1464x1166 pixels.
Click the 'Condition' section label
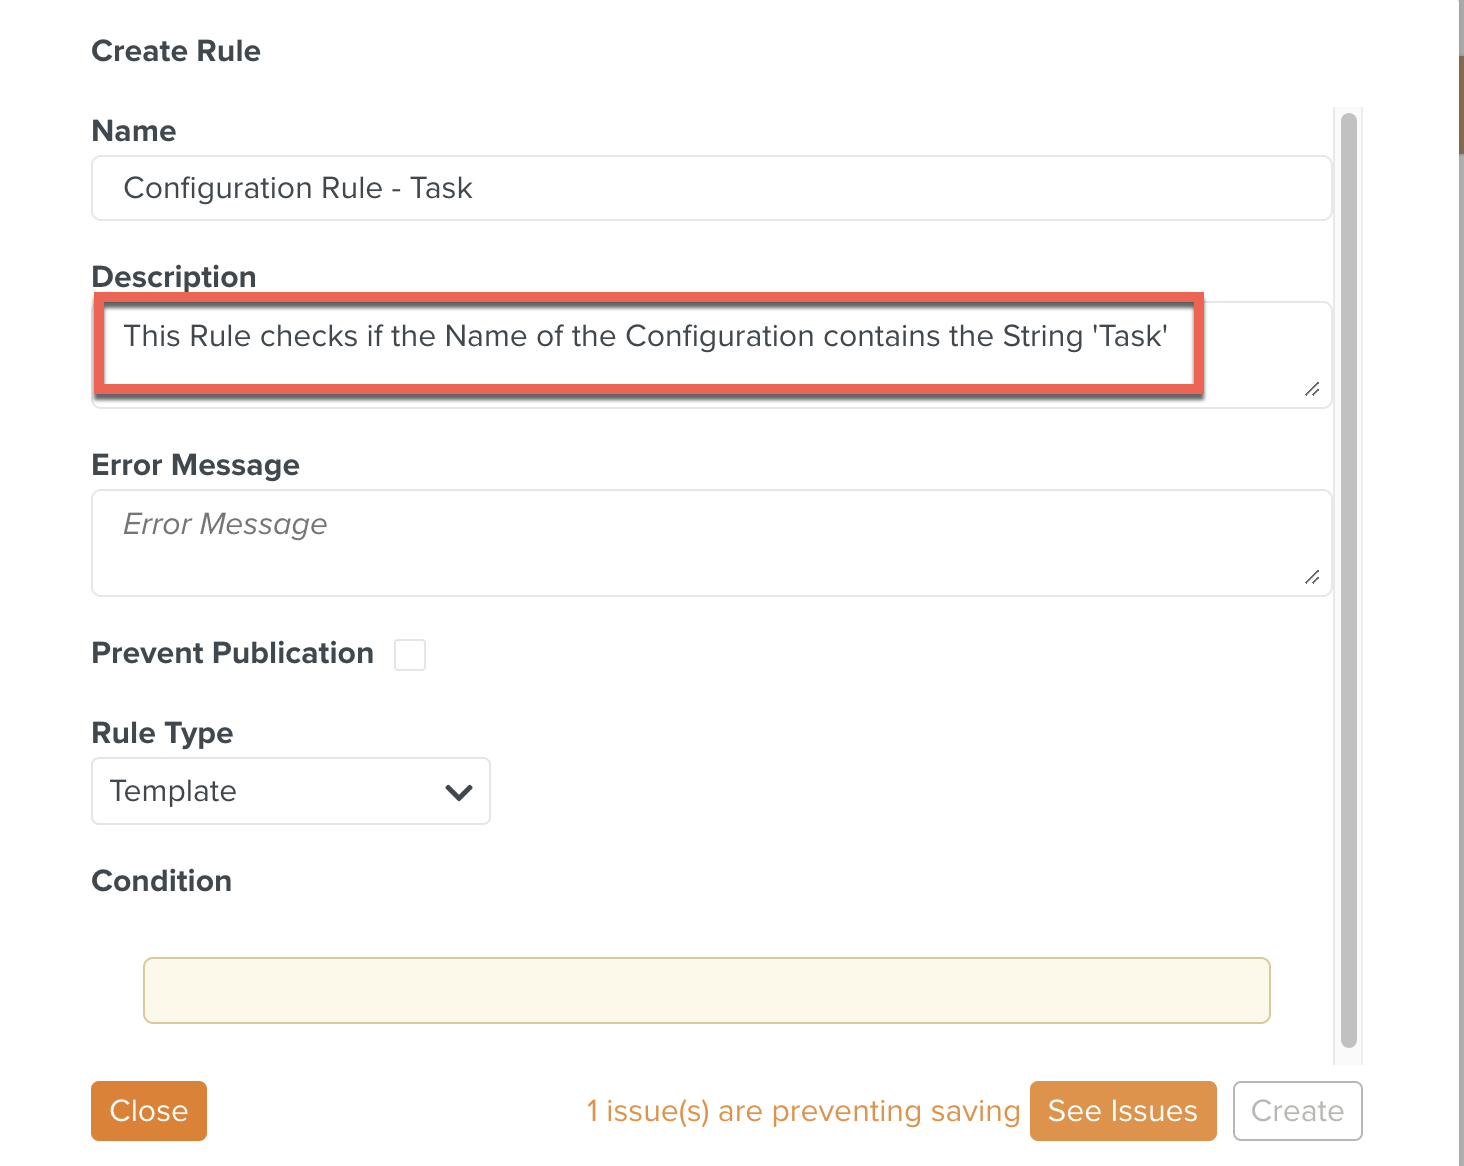pos(162,881)
